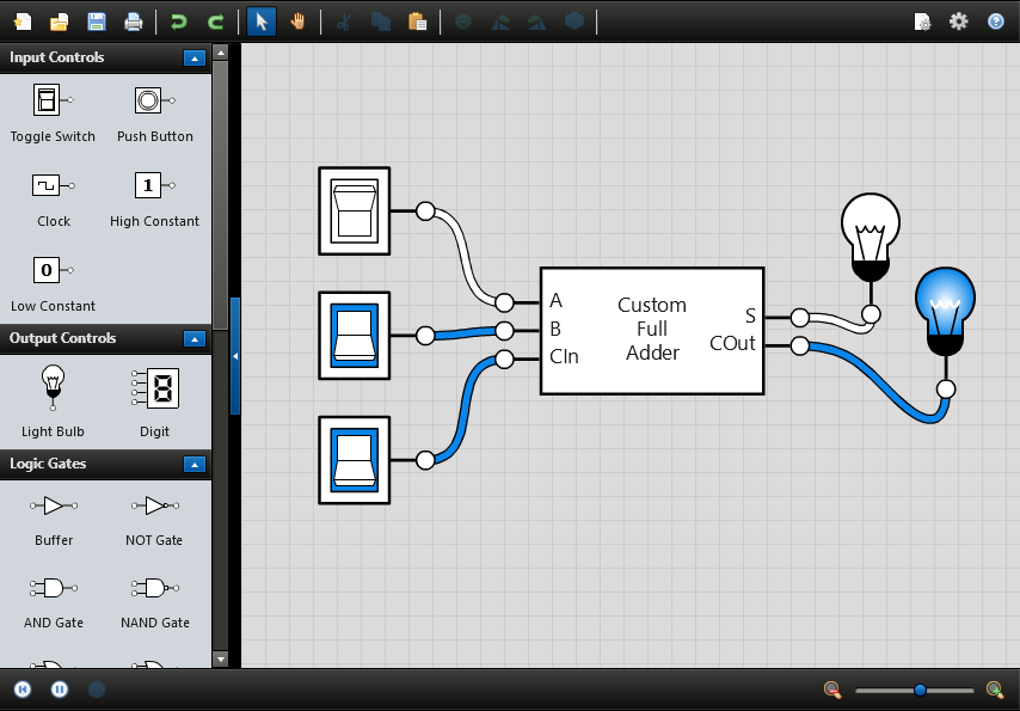Rotate selection clockwise icon

pos(537,22)
